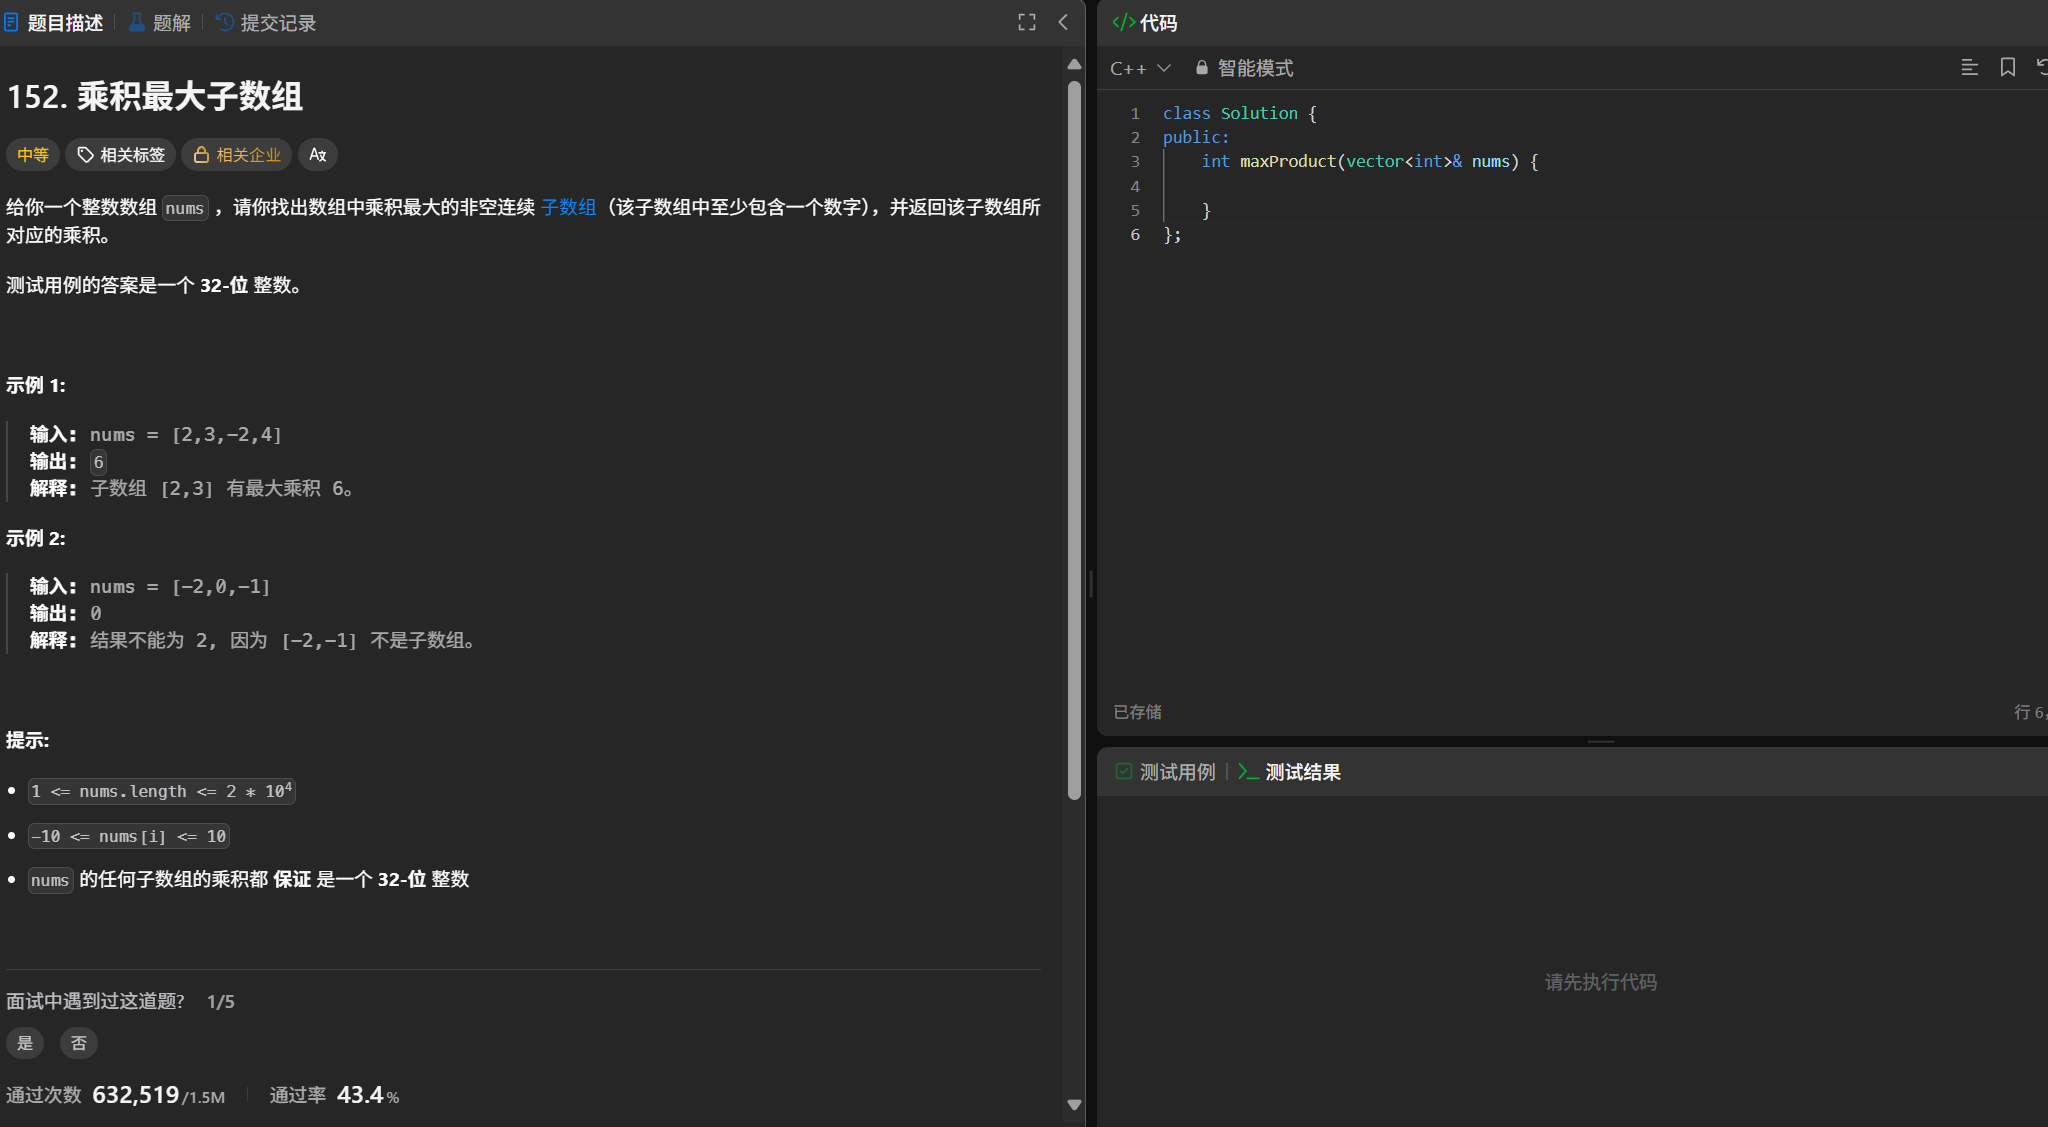This screenshot has height=1127, width=2048.
Task: Open the 相关标签 tags pill
Action: click(x=121, y=155)
